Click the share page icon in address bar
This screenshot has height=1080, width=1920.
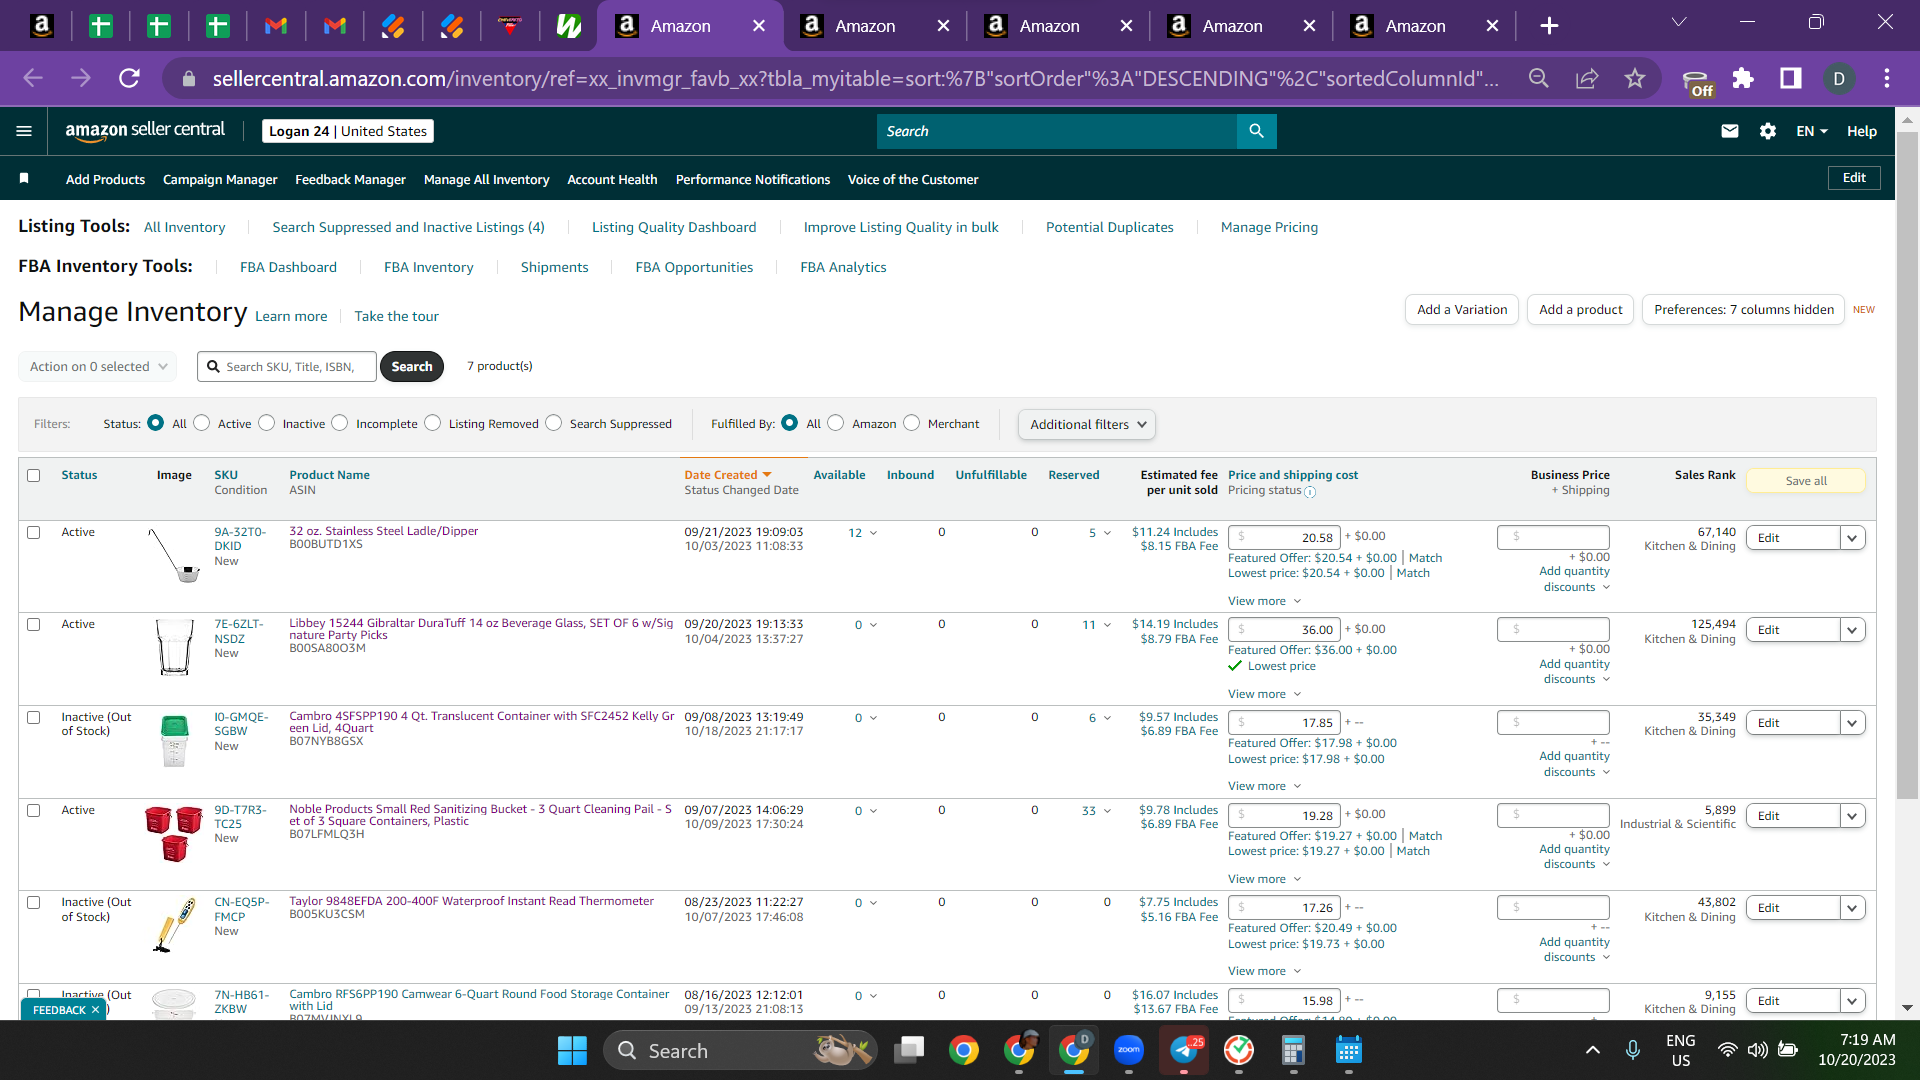tap(1587, 78)
